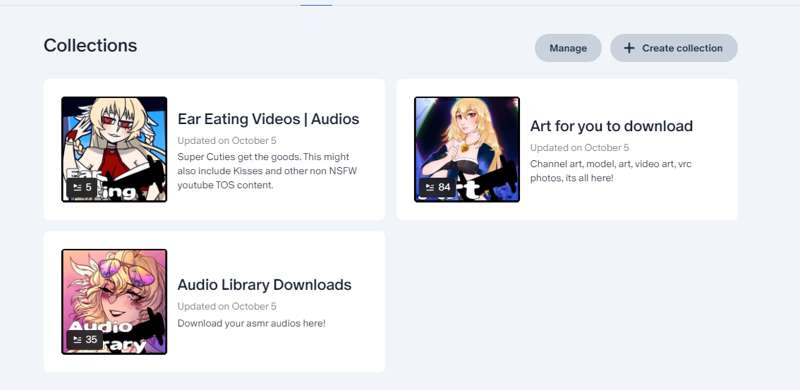Click the Collections heading

pos(90,45)
